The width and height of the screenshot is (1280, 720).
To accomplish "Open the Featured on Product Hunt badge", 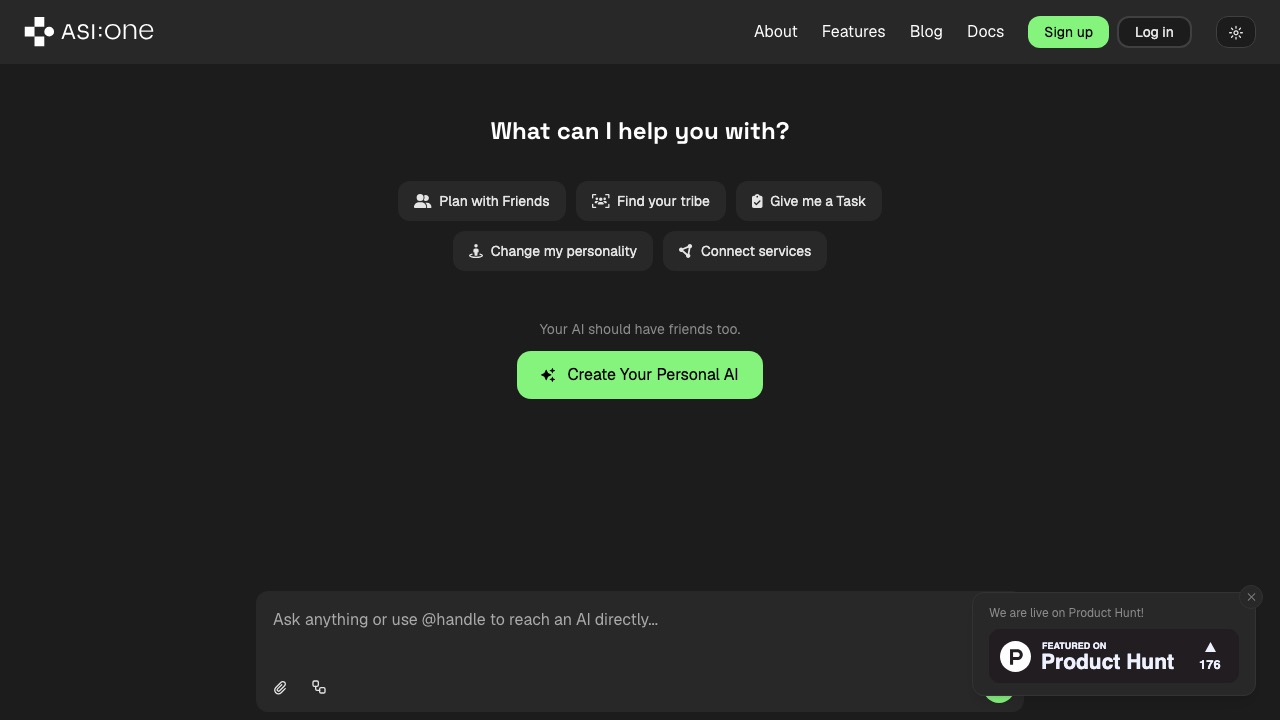I will 1113,656.
